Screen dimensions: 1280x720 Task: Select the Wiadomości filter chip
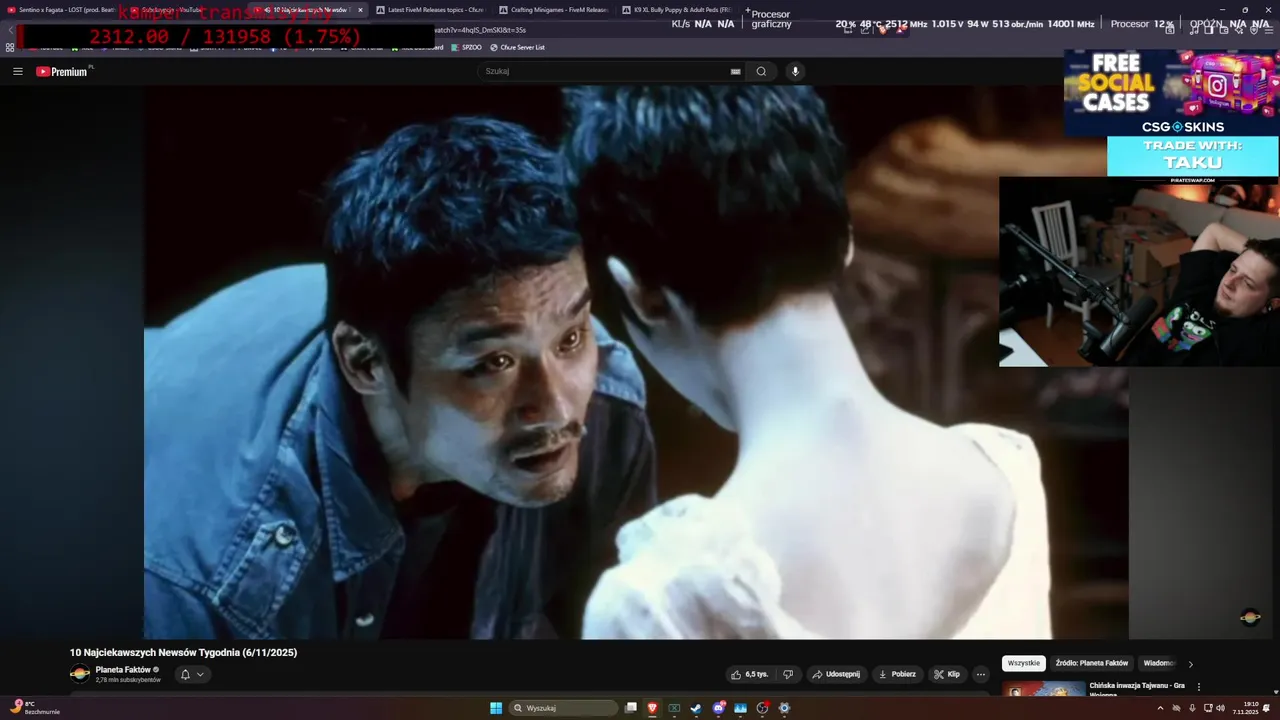click(x=1159, y=663)
